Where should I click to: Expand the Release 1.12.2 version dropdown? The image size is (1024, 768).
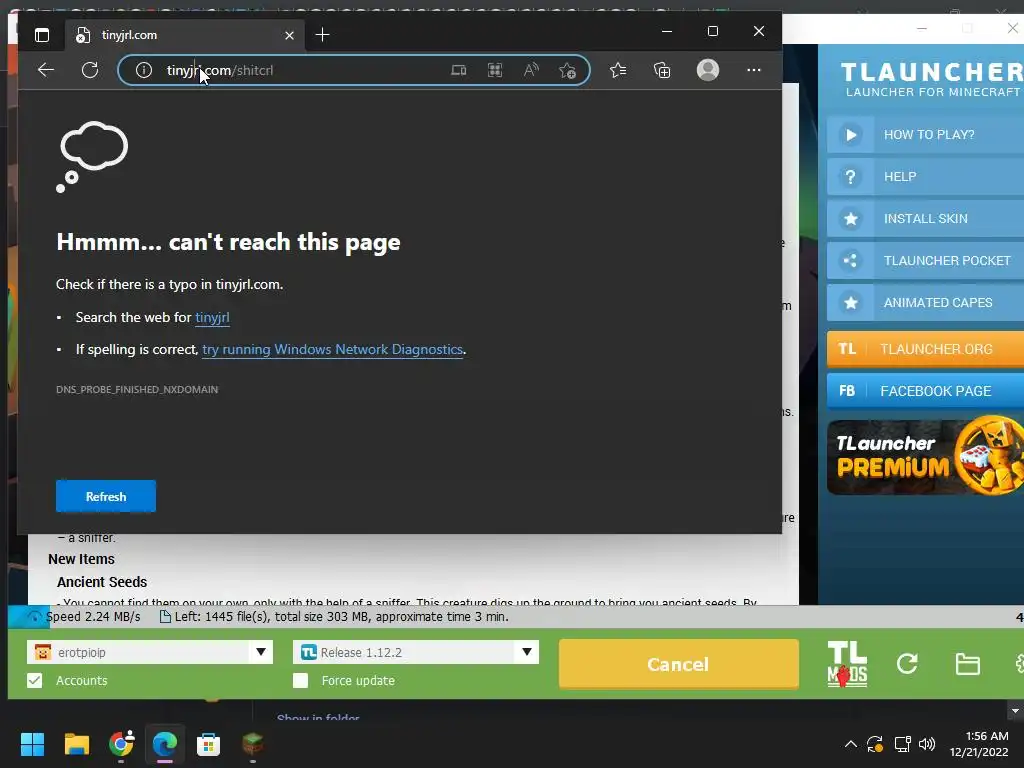pyautogui.click(x=526, y=652)
